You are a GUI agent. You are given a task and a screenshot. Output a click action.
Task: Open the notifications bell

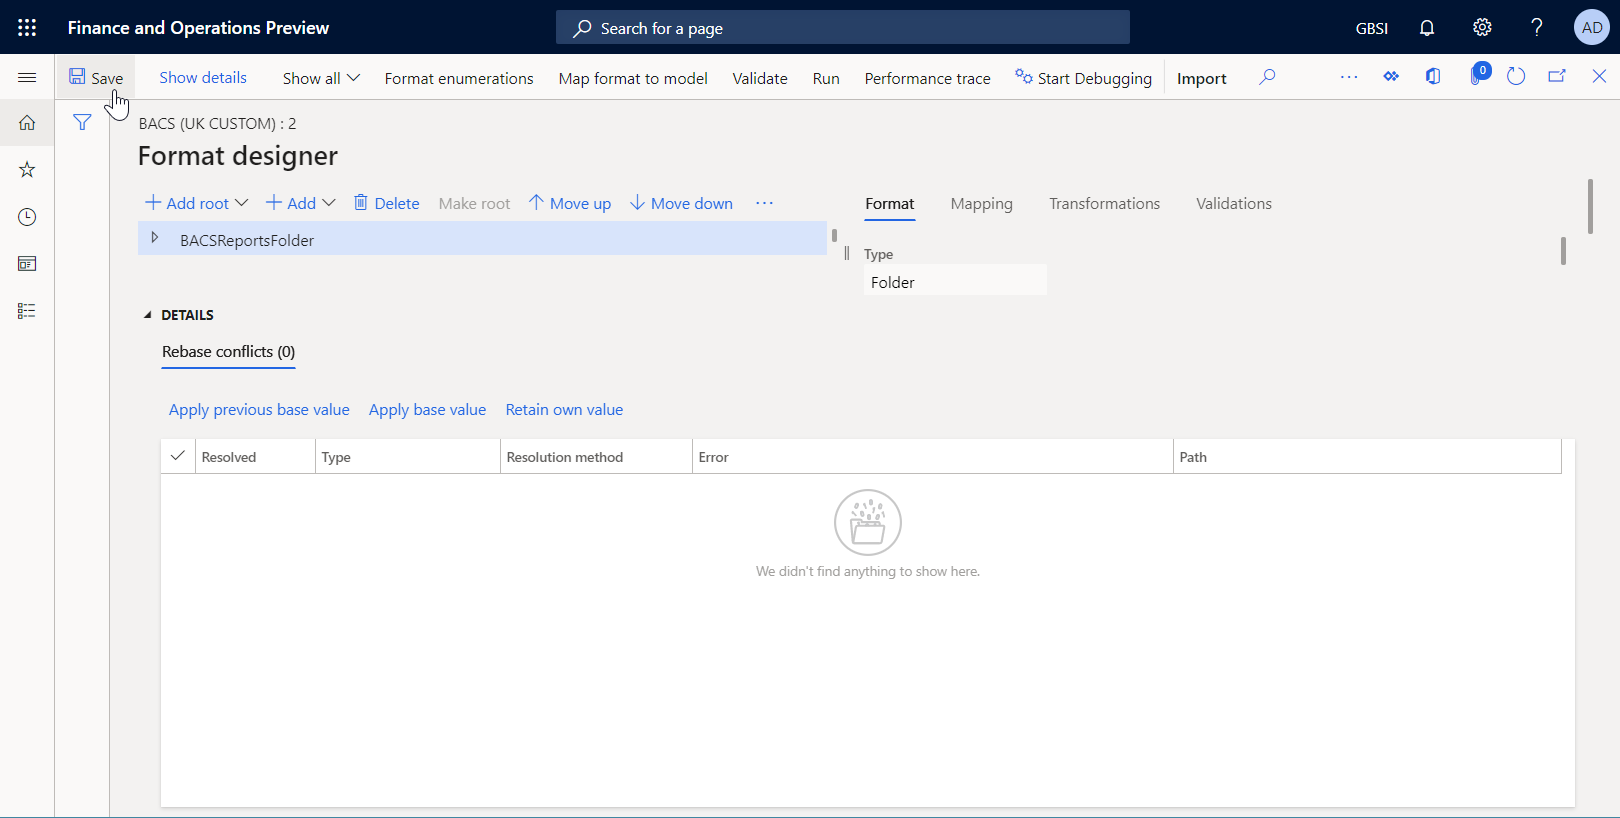click(1427, 27)
